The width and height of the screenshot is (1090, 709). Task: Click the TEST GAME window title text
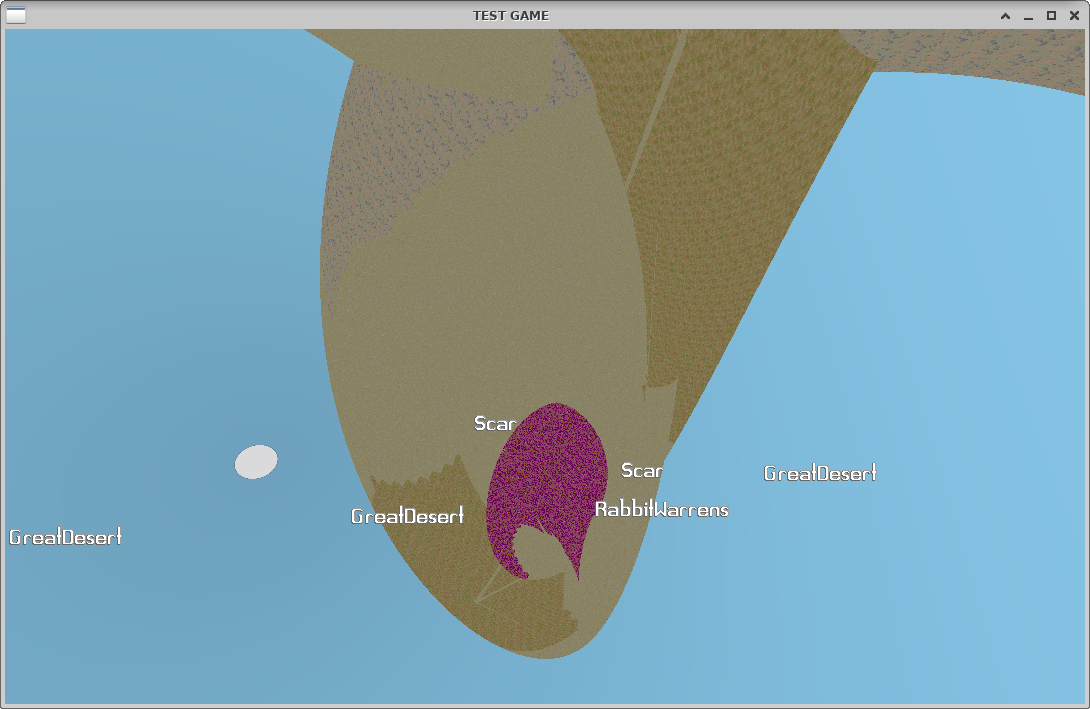[511, 15]
